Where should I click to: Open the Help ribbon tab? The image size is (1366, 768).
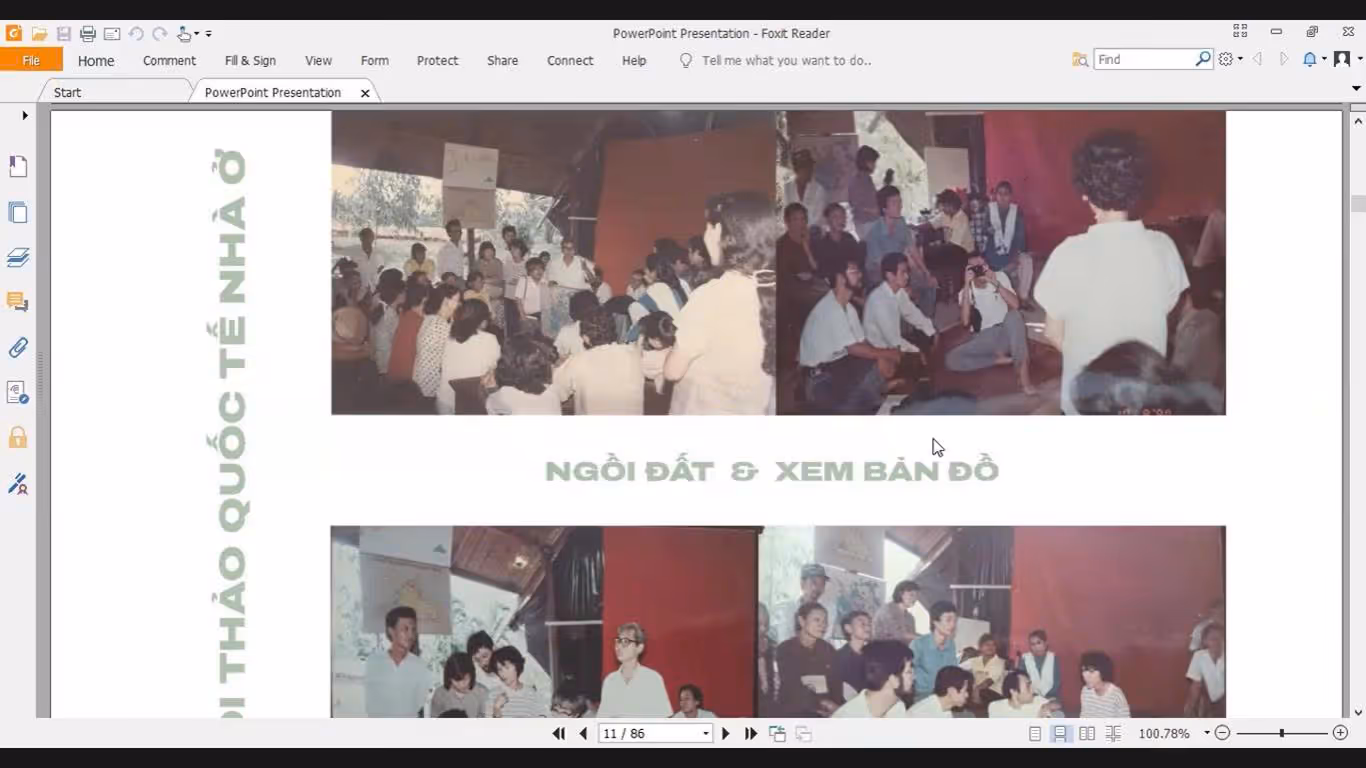tap(634, 61)
